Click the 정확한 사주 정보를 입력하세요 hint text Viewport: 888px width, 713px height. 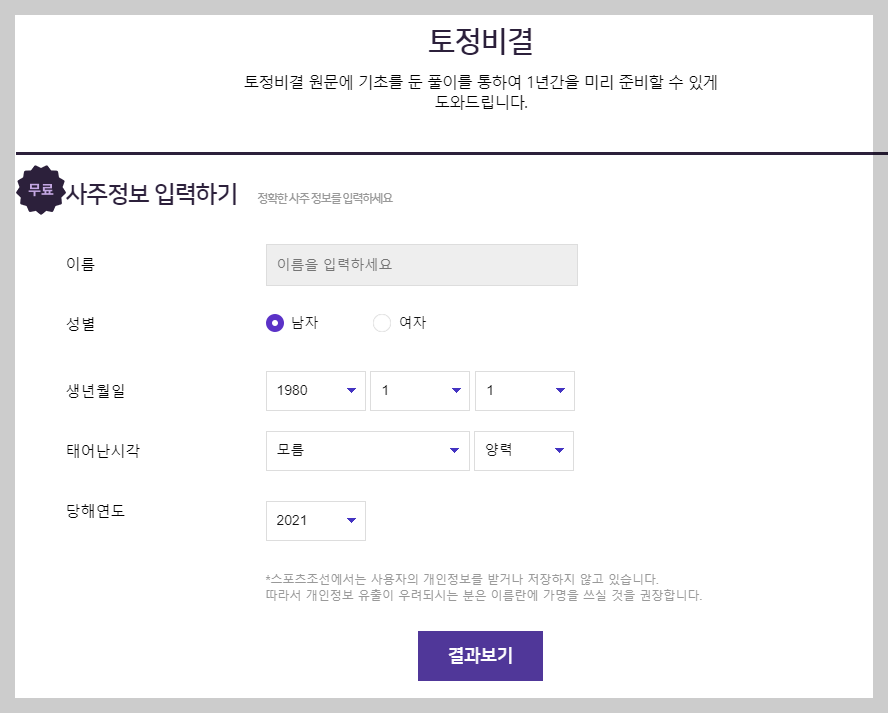click(325, 198)
